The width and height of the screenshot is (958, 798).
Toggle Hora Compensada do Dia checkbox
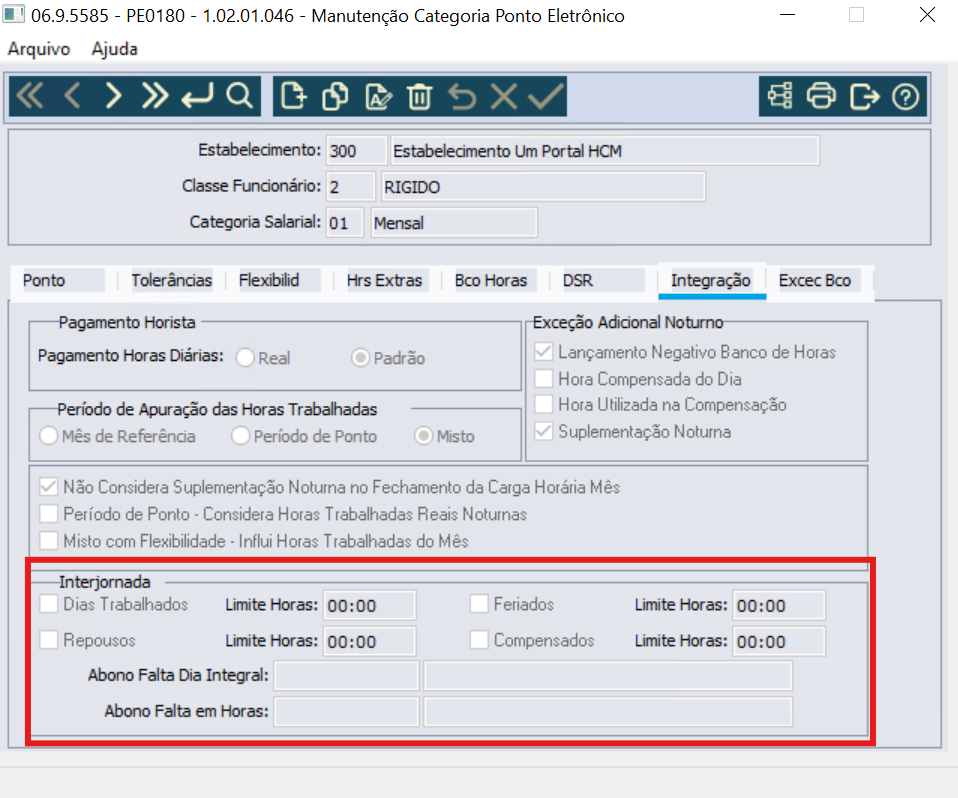coord(544,379)
